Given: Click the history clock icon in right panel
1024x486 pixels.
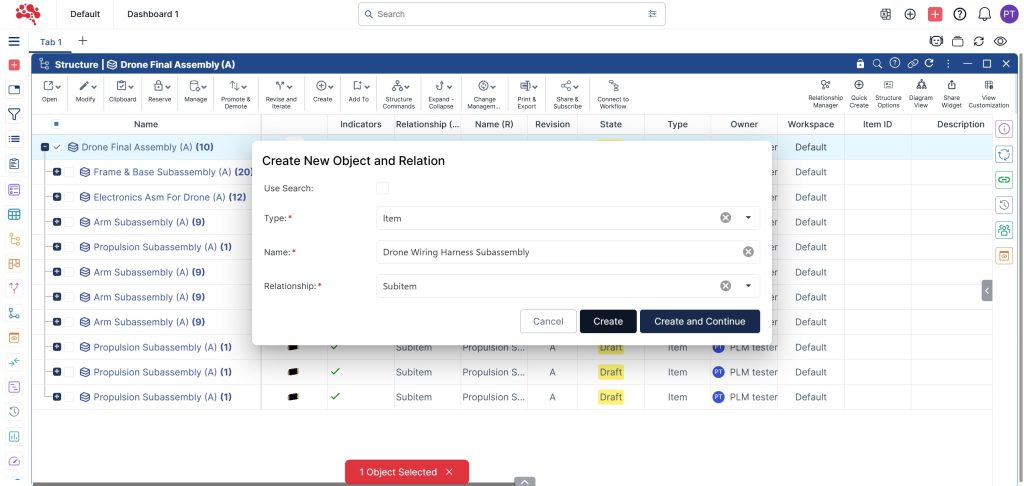Looking at the screenshot, I should coord(1004,205).
